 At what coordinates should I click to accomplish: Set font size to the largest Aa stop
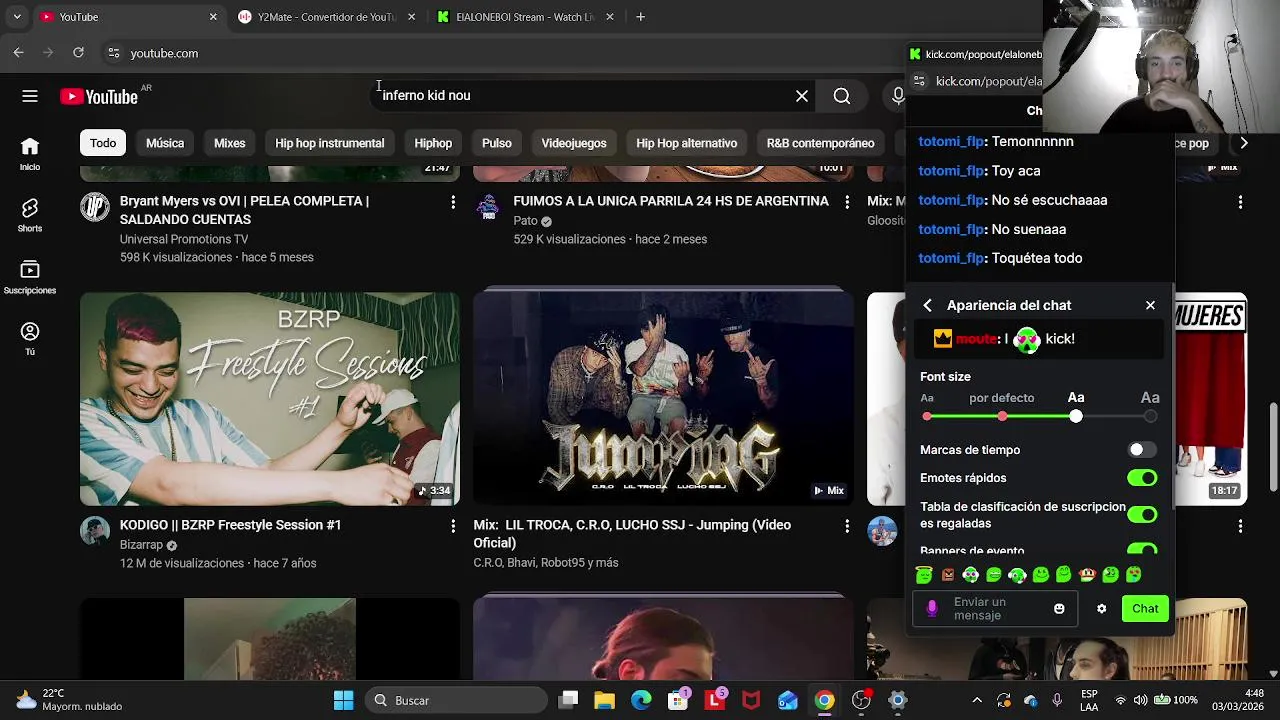pyautogui.click(x=1150, y=416)
